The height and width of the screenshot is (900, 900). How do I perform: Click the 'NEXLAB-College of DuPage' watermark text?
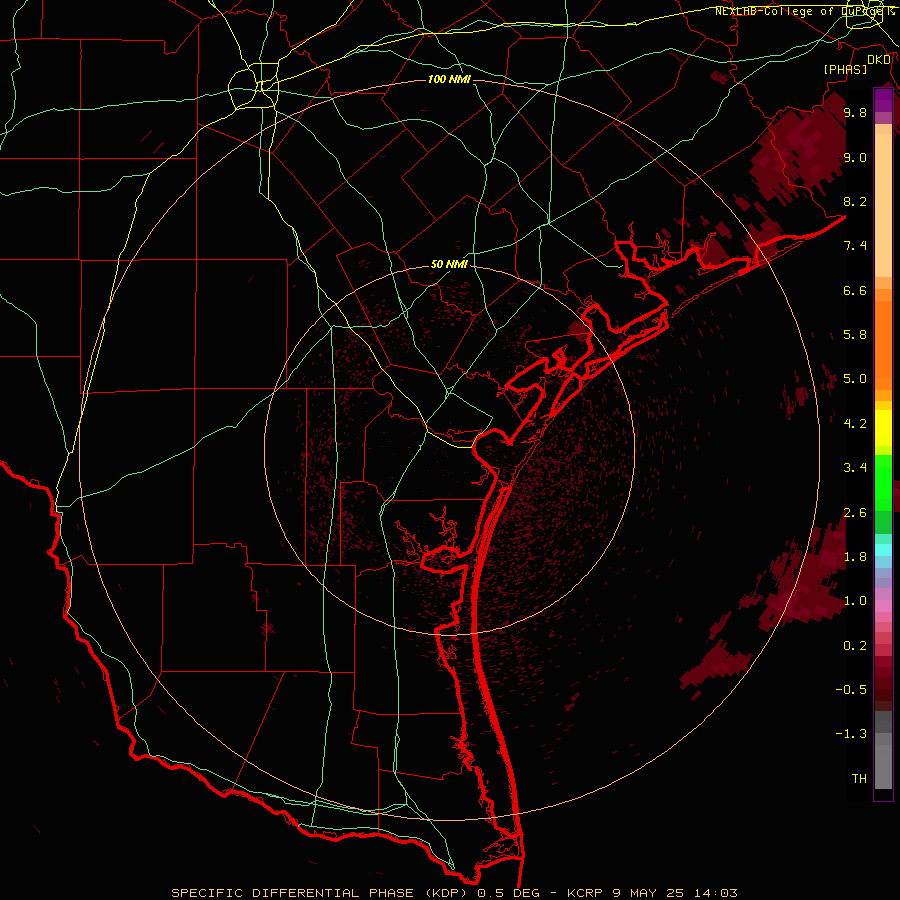pyautogui.click(x=801, y=11)
